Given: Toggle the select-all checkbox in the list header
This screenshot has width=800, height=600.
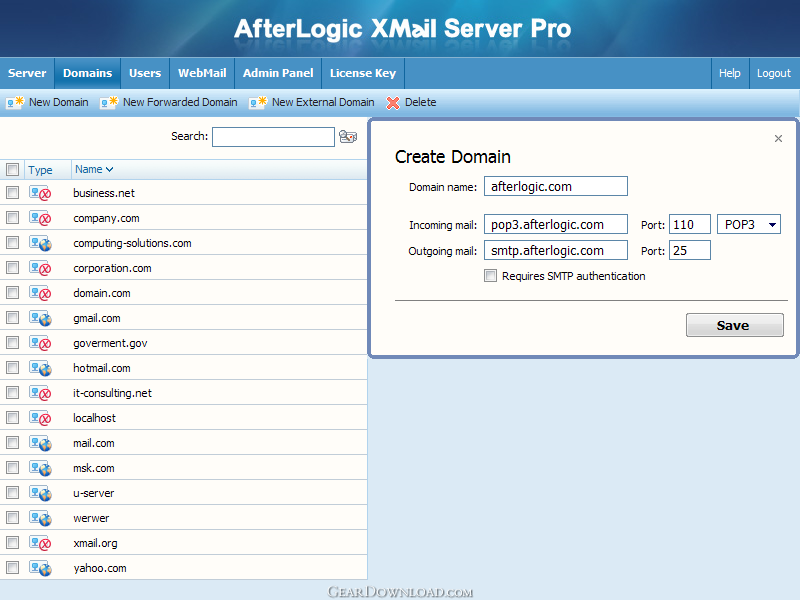Looking at the screenshot, I should click(13, 169).
